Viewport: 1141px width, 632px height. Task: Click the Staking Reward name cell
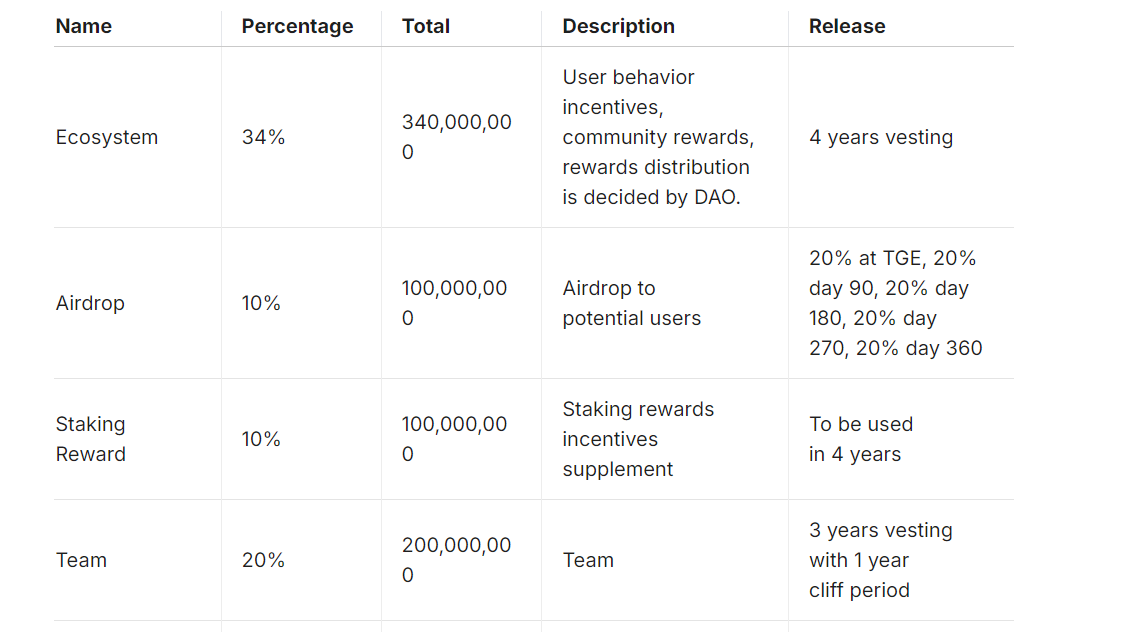point(90,440)
